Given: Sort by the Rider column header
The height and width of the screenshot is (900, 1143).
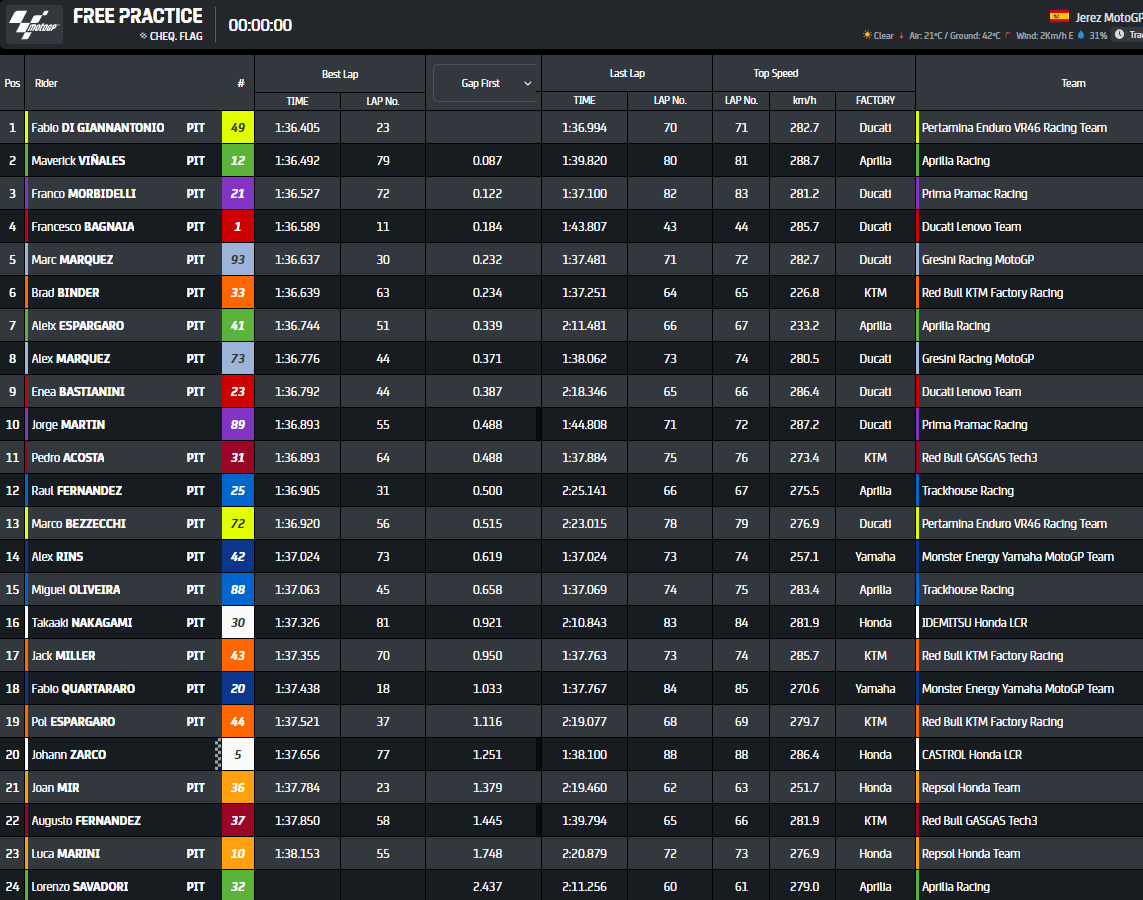Looking at the screenshot, I should pyautogui.click(x=47, y=83).
